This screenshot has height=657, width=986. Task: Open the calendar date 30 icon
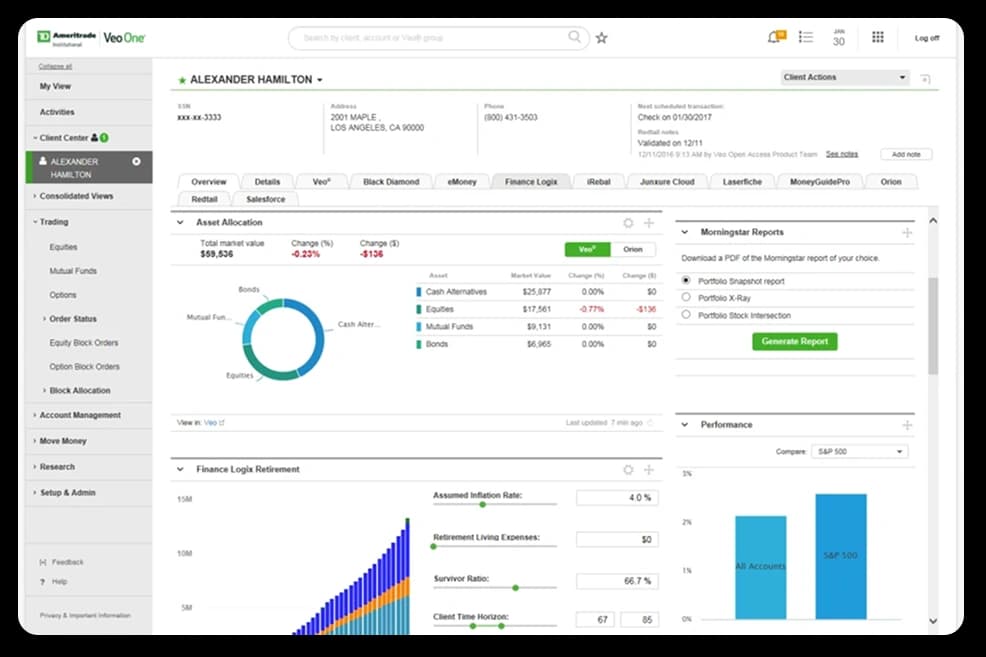(x=839, y=38)
